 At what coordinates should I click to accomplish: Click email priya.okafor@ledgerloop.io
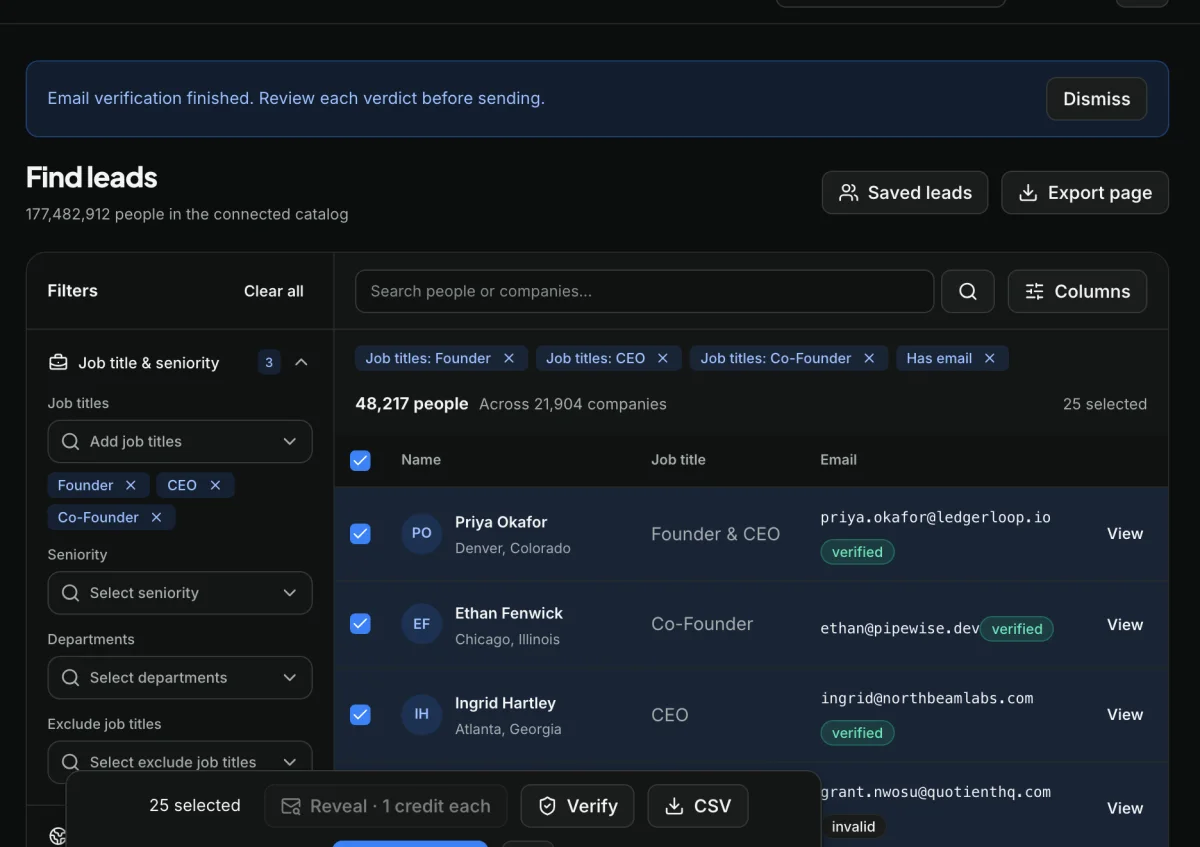pyautogui.click(x=936, y=518)
